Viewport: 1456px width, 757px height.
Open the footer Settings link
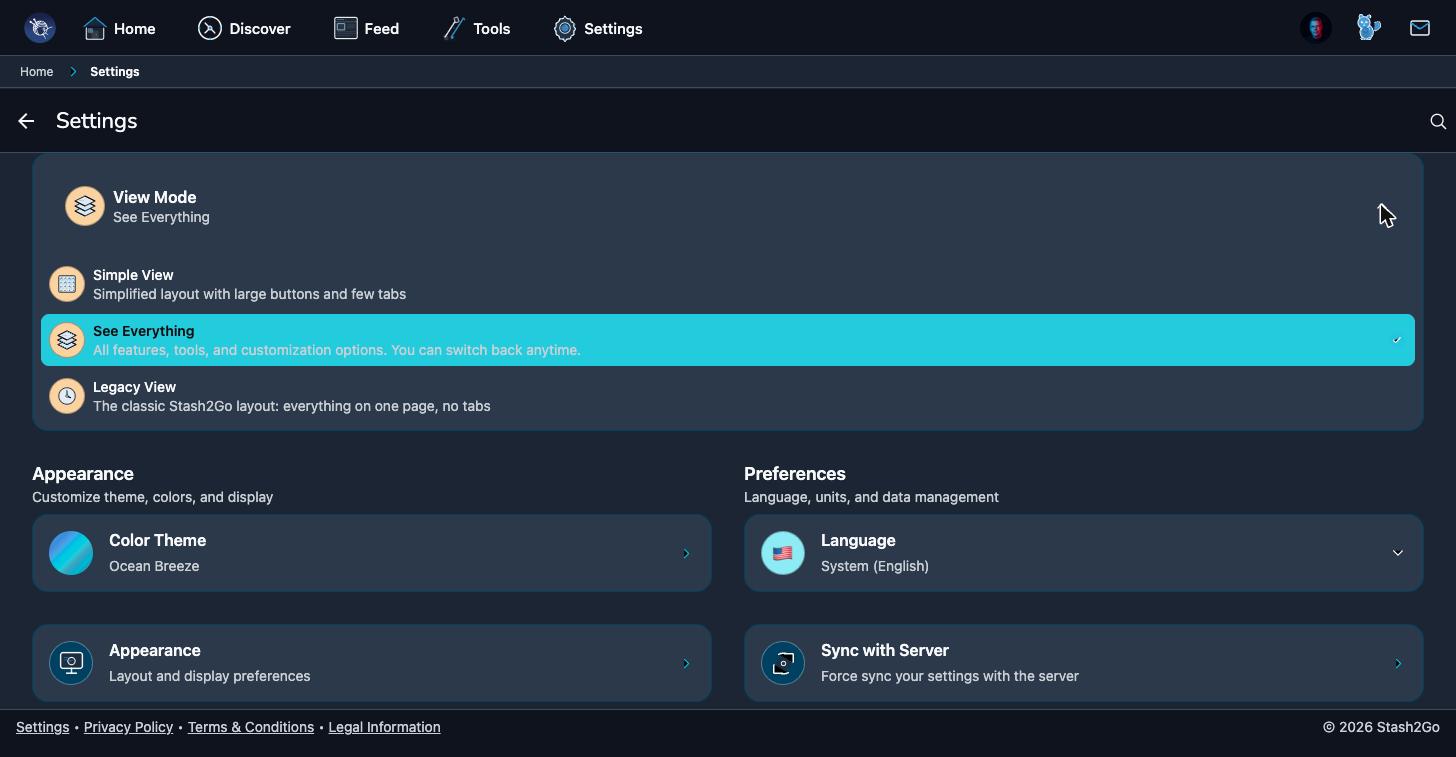tap(43, 727)
